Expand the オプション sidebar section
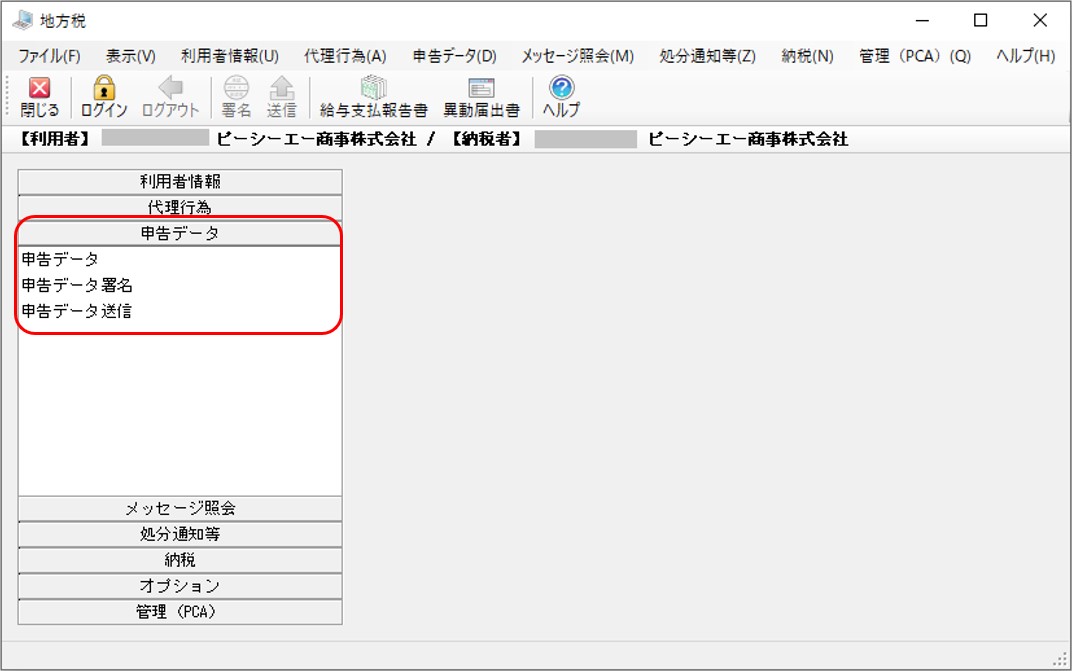 180,586
